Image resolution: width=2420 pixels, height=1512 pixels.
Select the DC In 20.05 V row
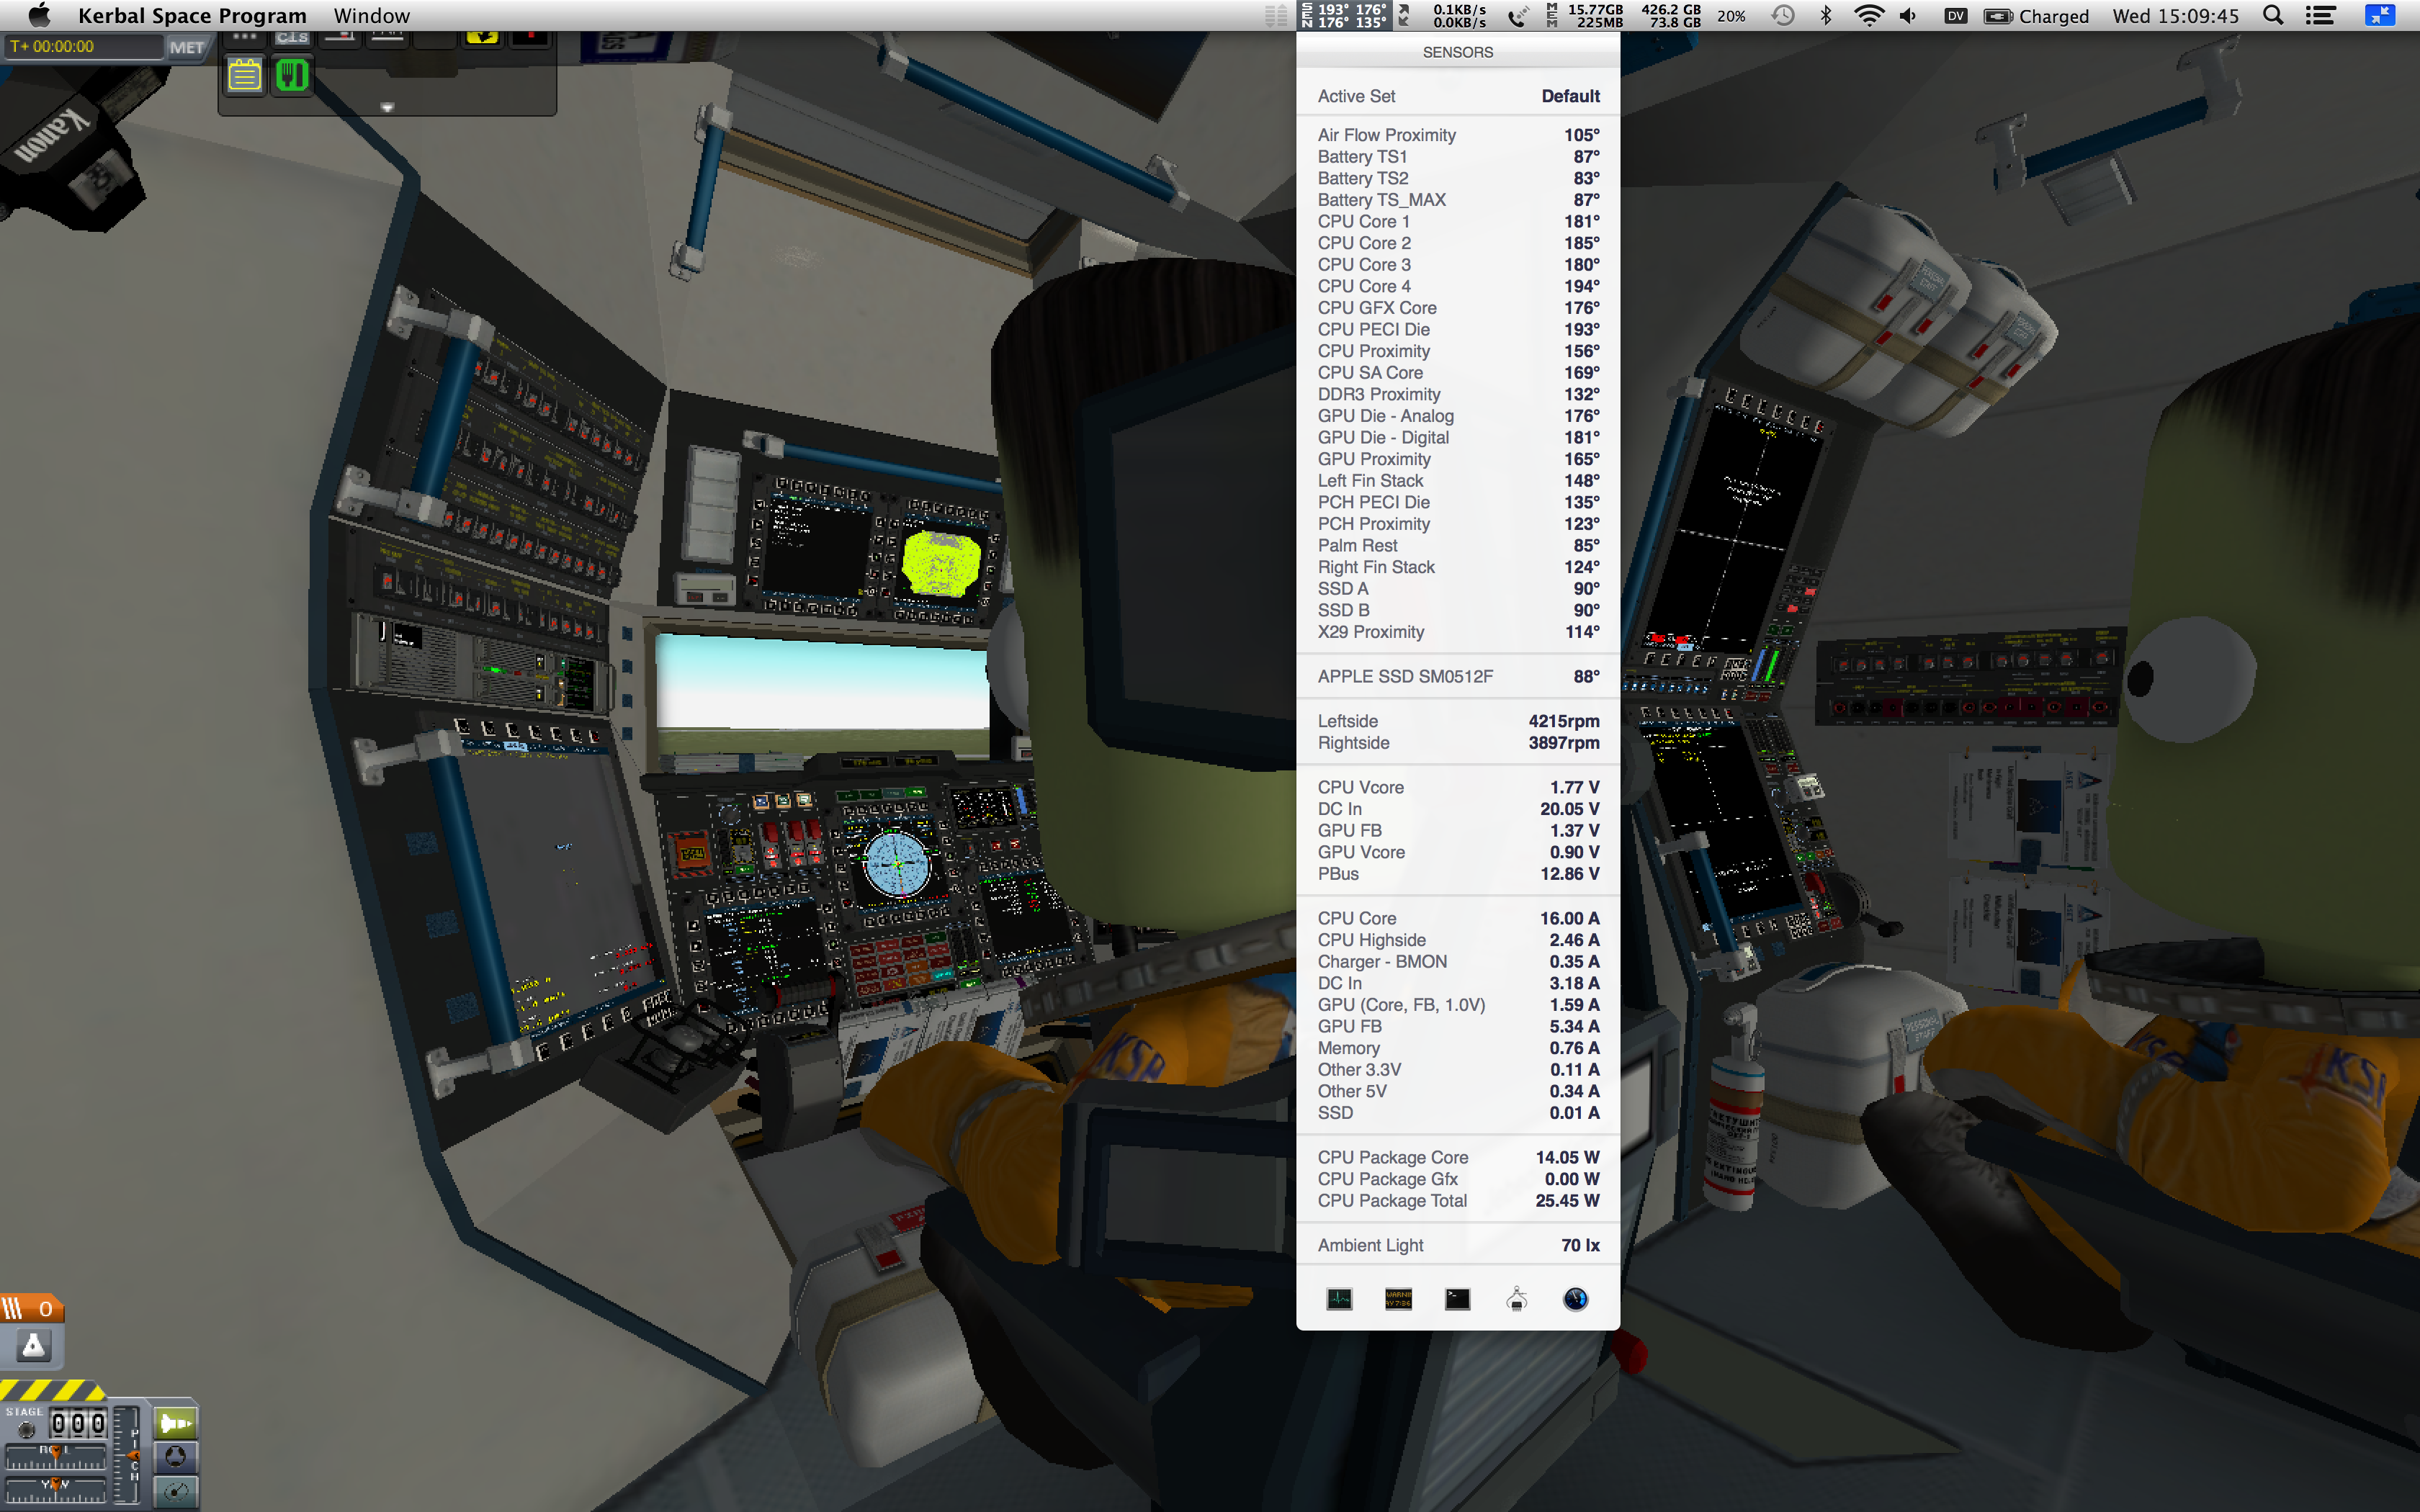1458,809
